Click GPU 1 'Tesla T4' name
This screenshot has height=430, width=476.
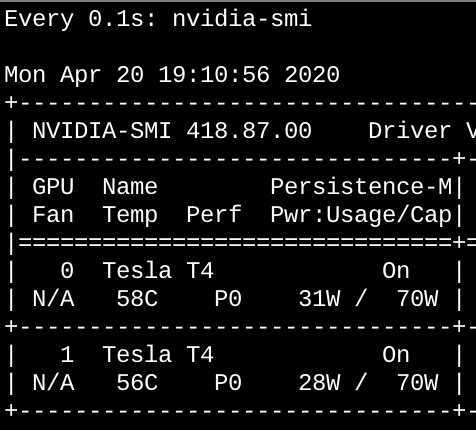(x=158, y=354)
